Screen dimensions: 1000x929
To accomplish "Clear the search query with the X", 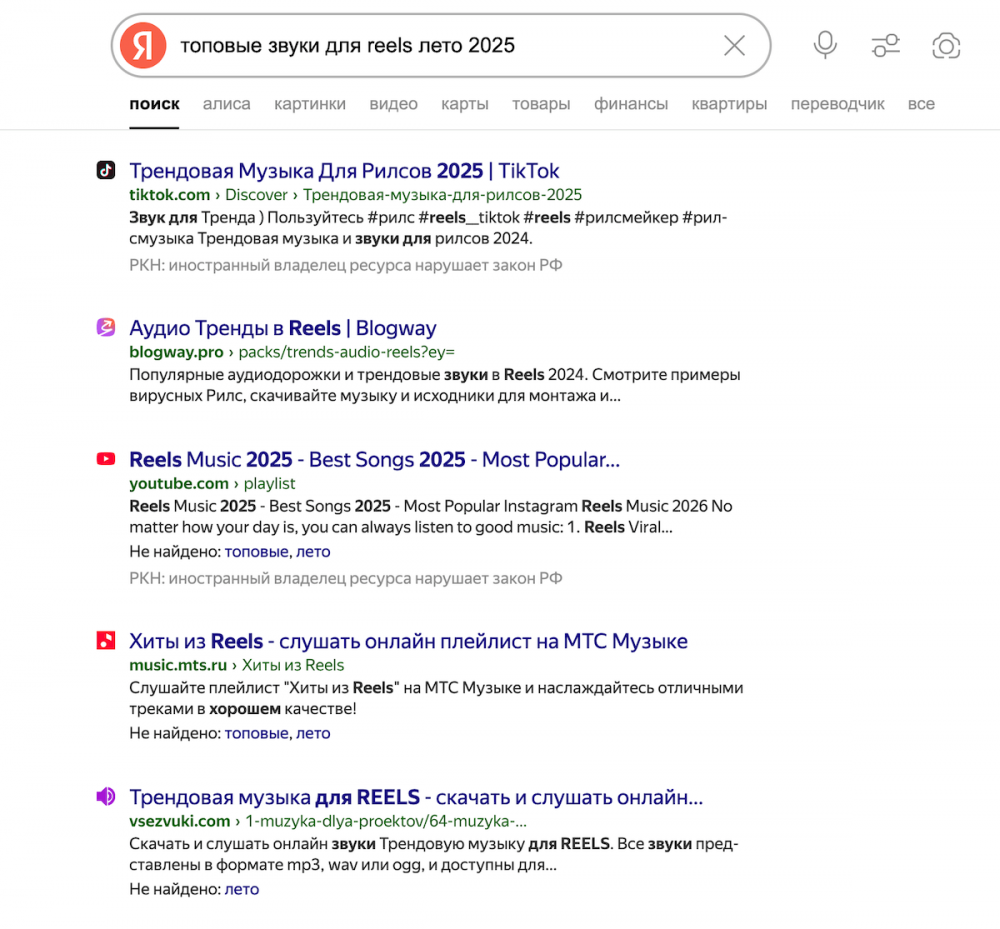I will (734, 45).
